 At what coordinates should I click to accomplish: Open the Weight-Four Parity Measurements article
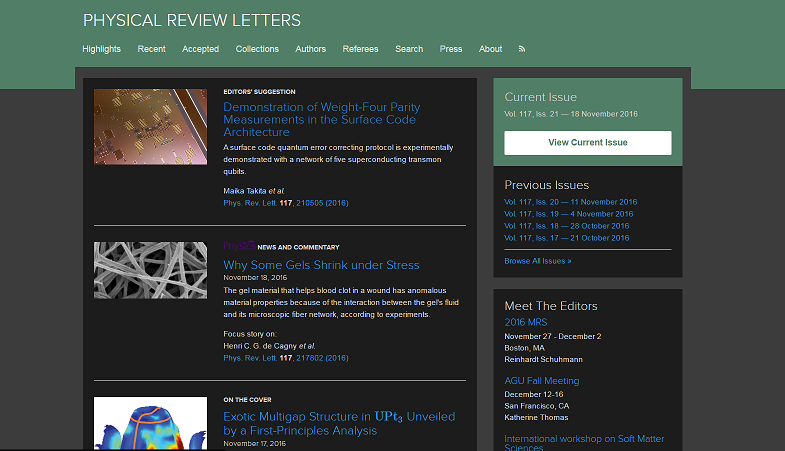(321, 120)
